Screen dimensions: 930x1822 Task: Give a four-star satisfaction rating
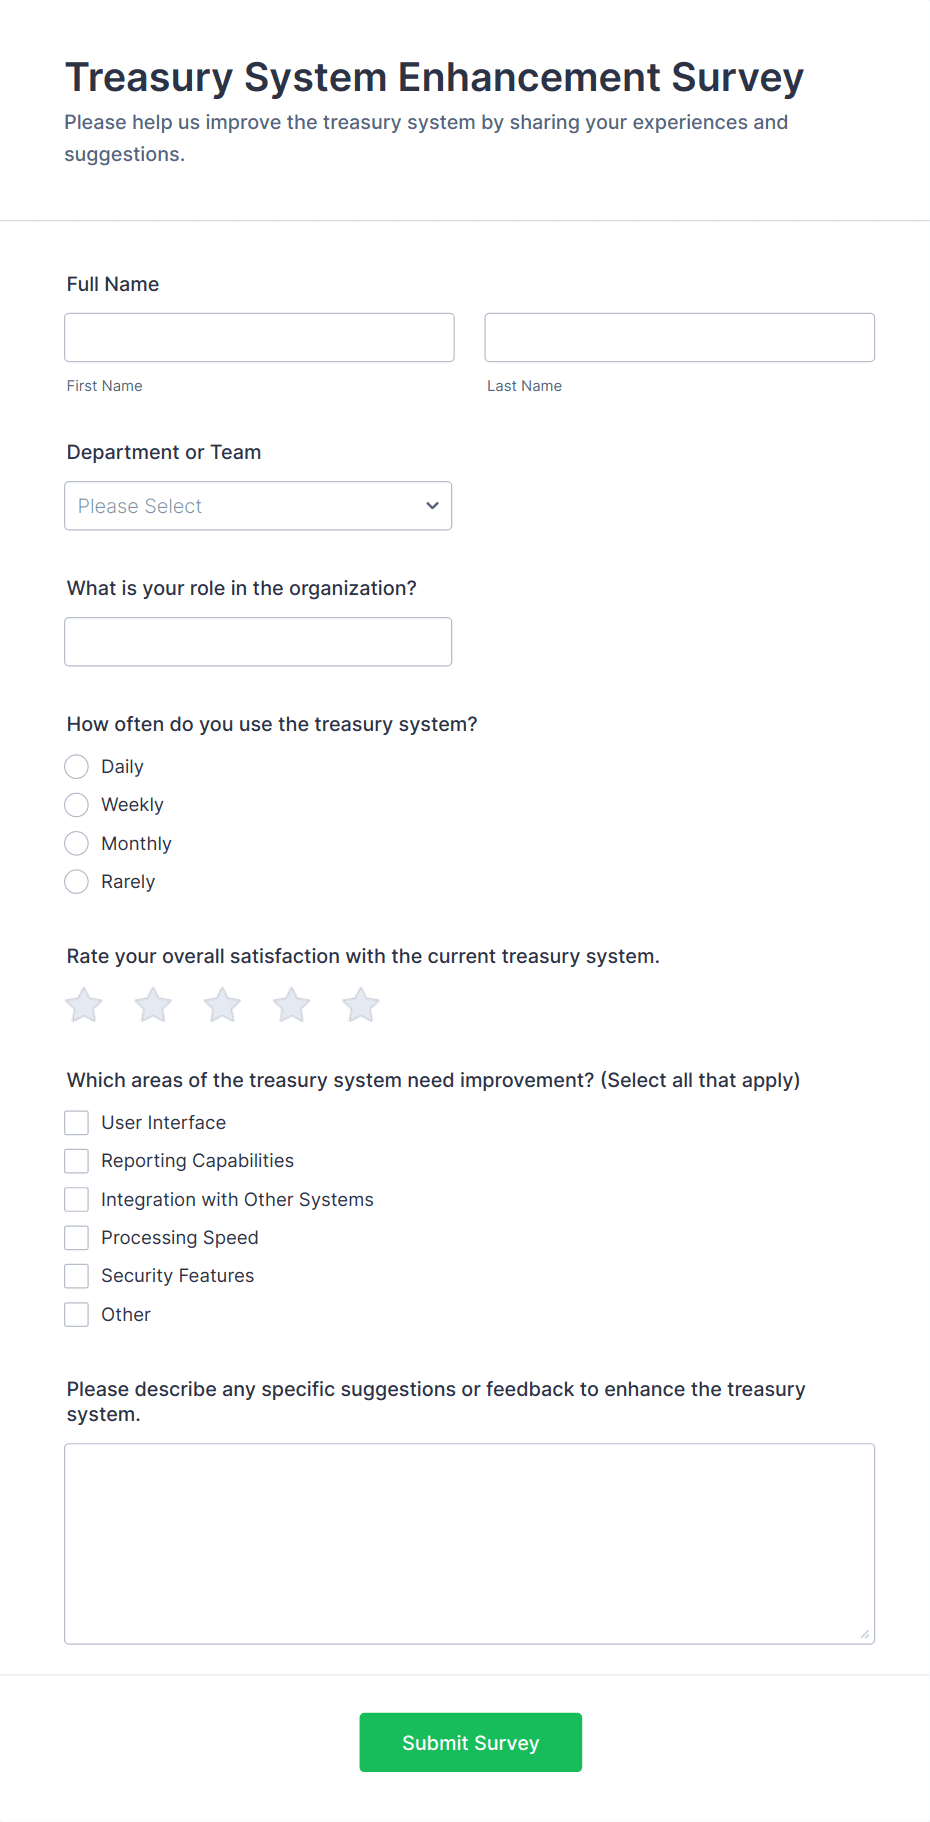tap(292, 1005)
